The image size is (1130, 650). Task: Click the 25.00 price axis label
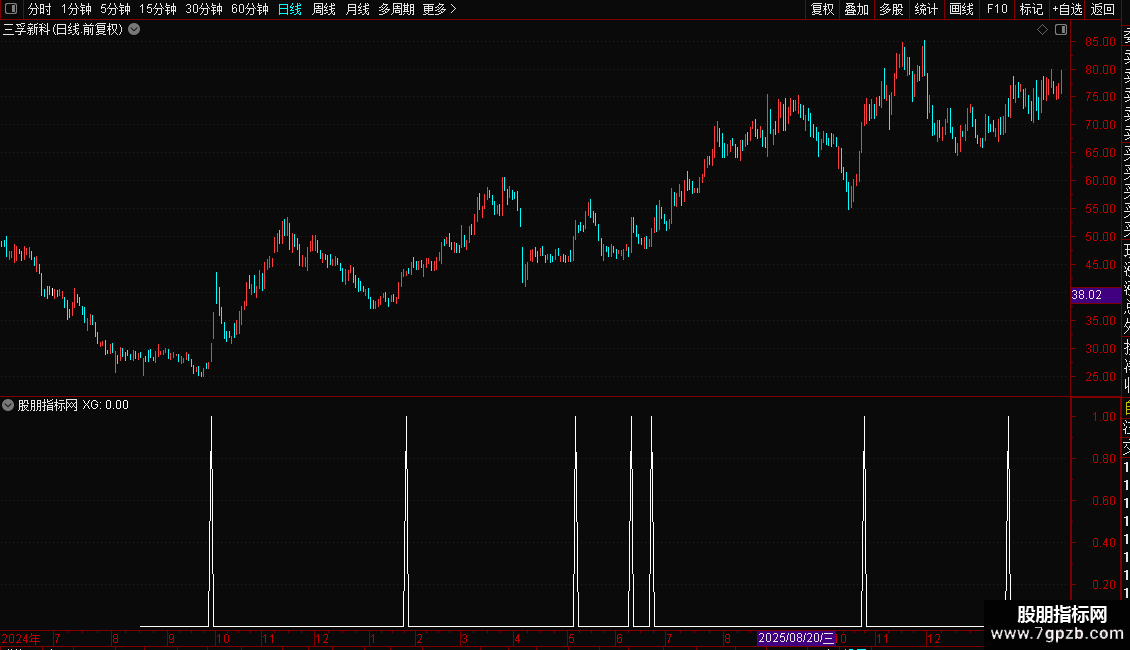1100,377
